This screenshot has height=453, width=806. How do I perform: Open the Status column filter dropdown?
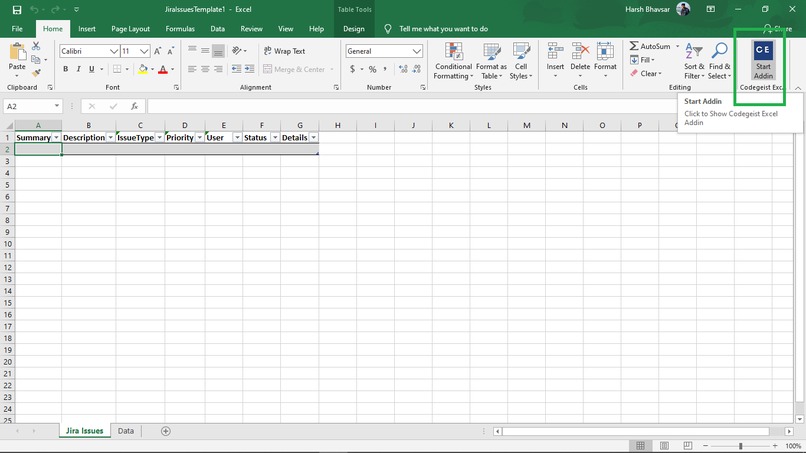tap(275, 138)
